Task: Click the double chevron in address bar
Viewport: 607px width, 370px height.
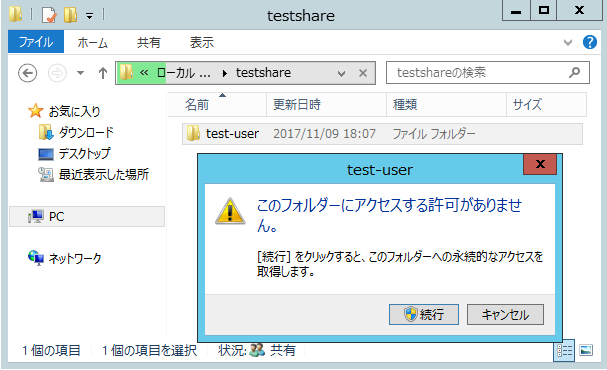Action: click(144, 72)
